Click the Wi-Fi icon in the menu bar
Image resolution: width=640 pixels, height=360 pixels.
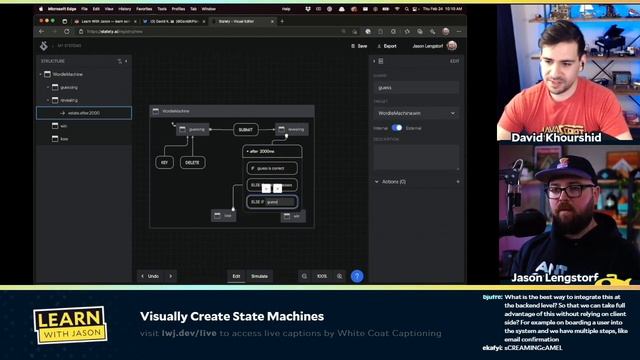[x=397, y=9]
